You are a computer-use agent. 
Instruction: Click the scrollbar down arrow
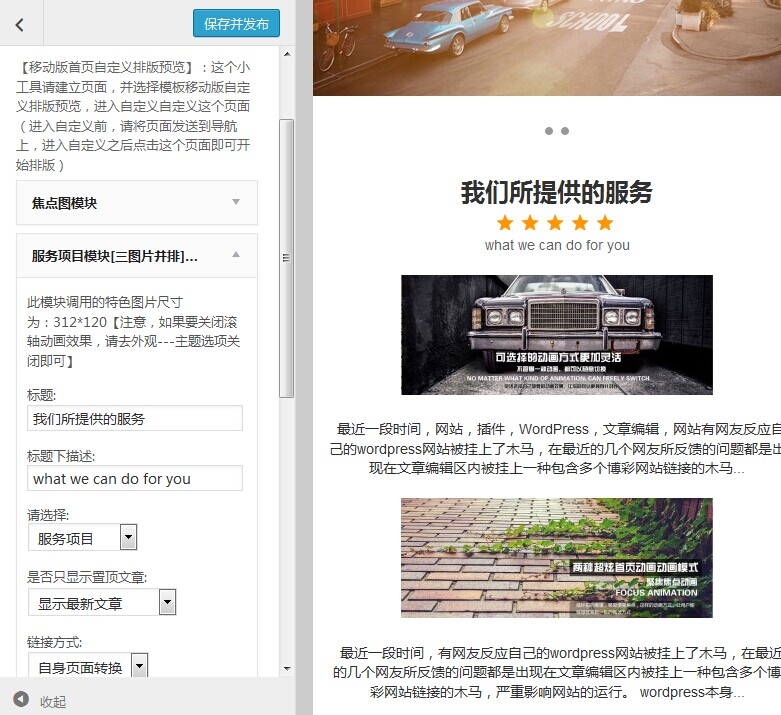tap(287, 667)
